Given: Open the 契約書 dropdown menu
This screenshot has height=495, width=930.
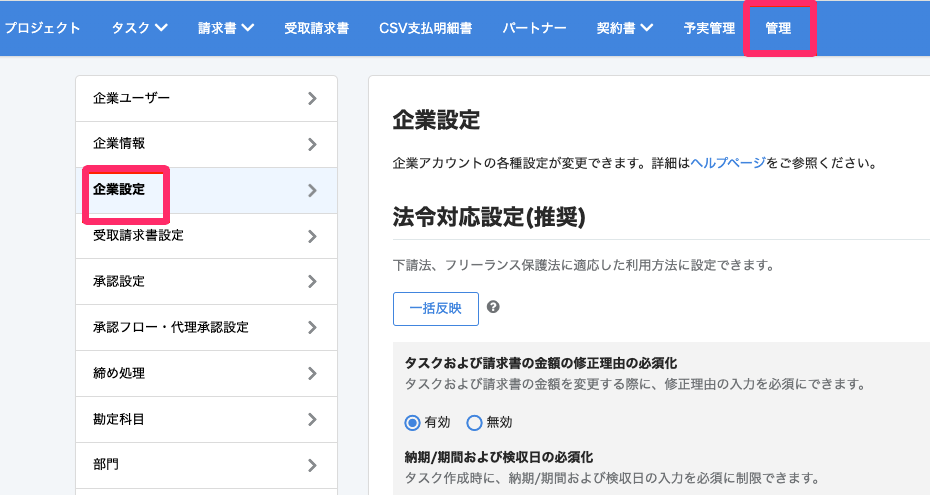Looking at the screenshot, I should coord(625,28).
